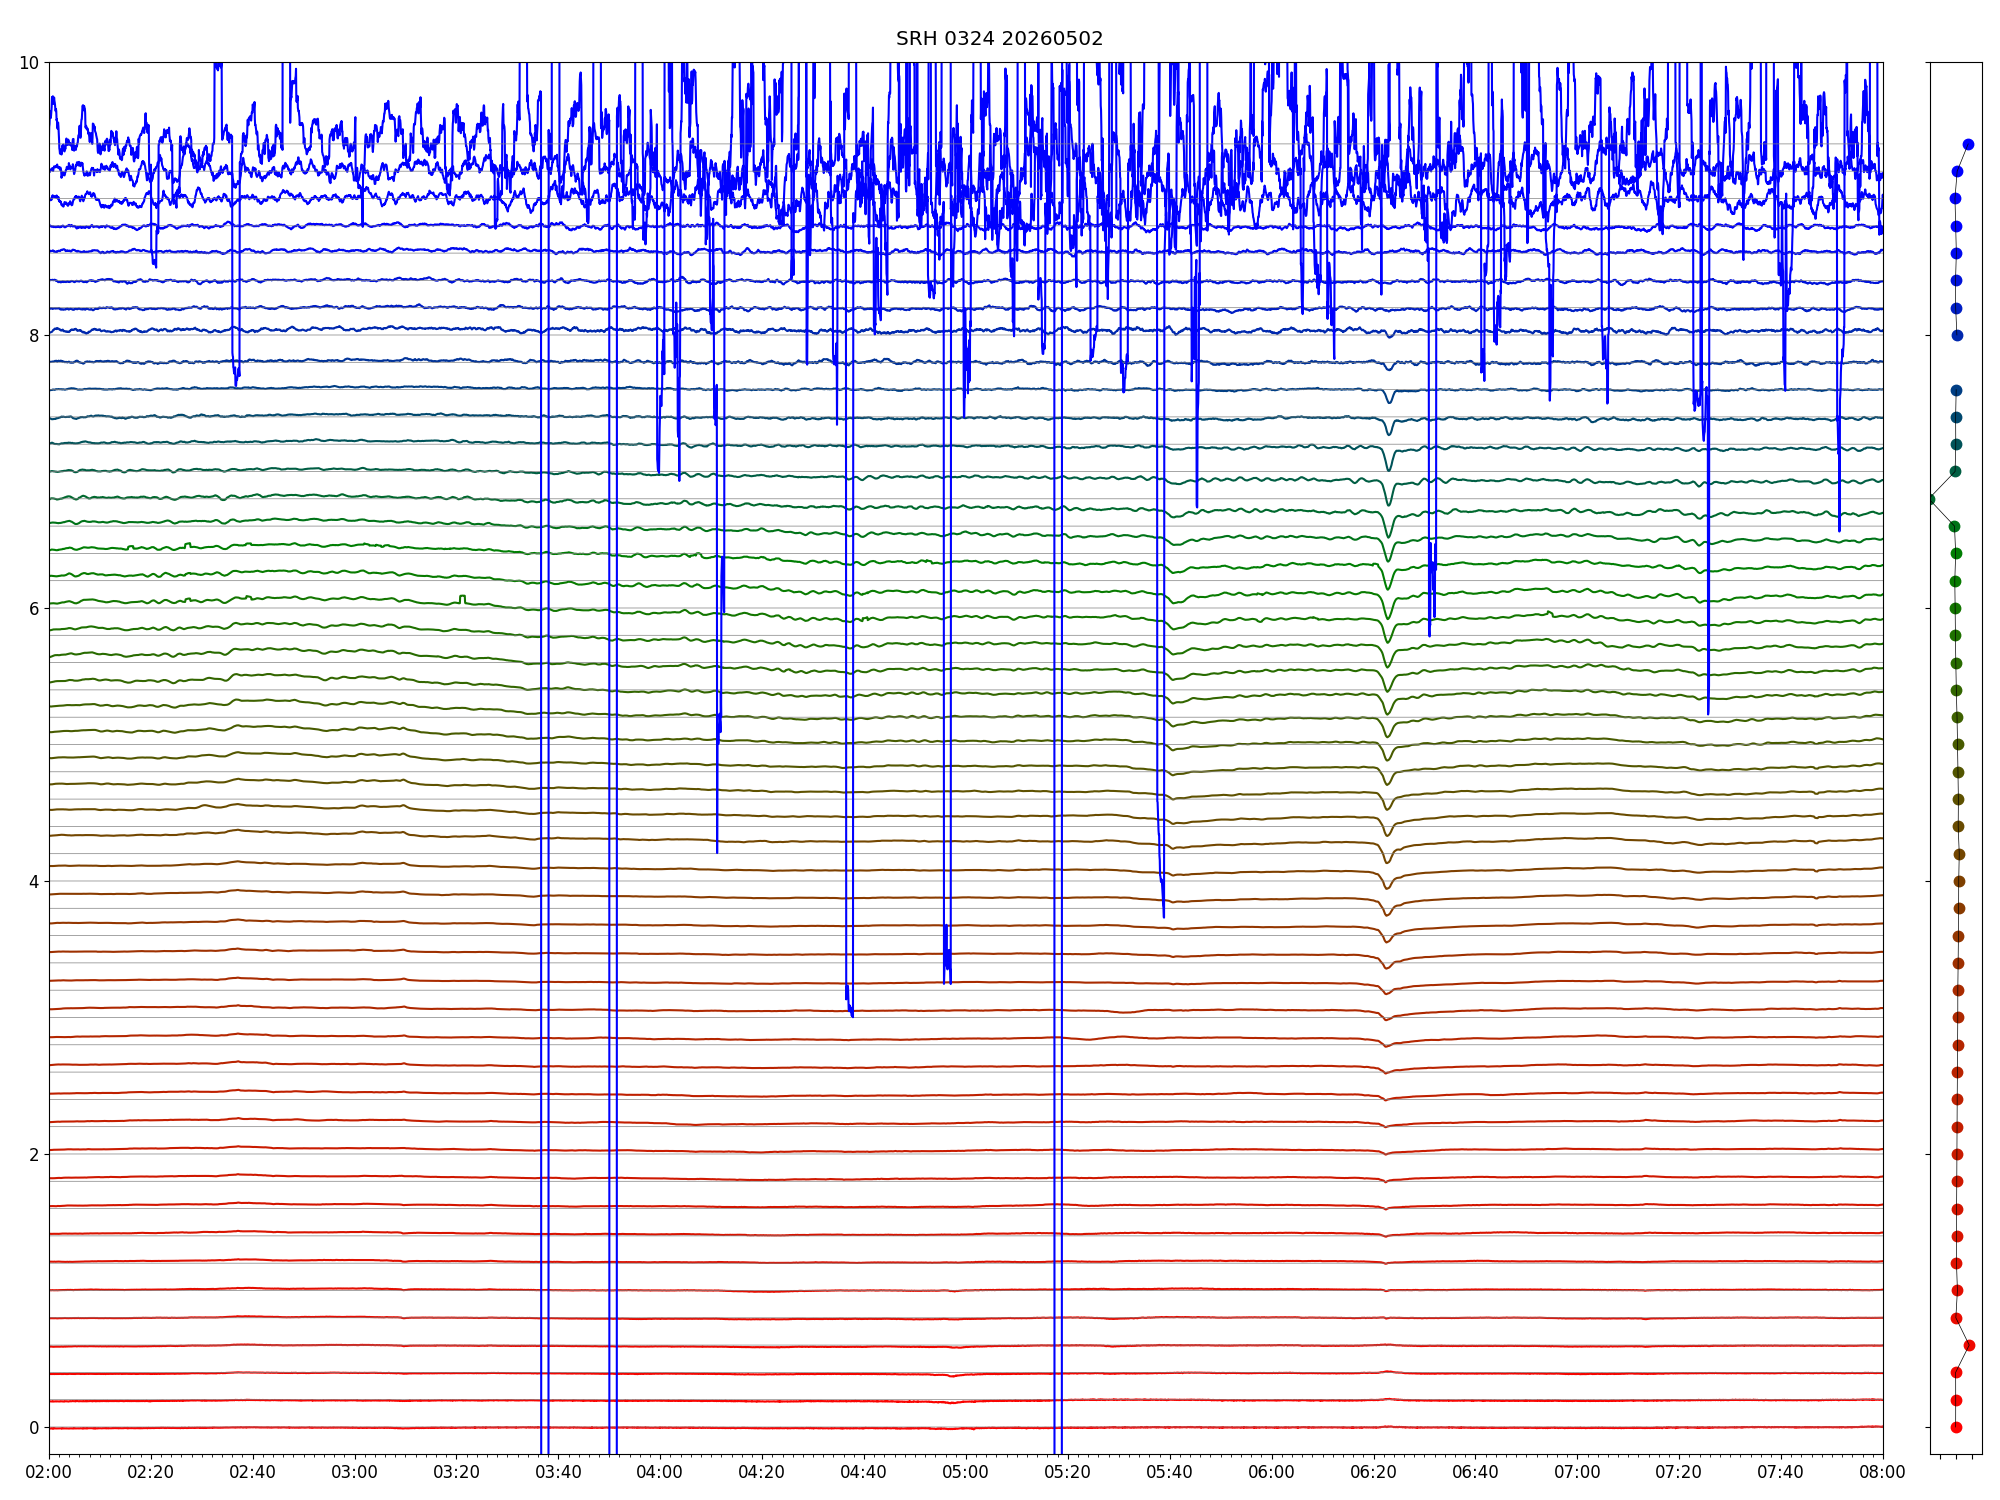Pick the time label "07:20"
Image resolution: width=2000 pixels, height=1500 pixels.
[1679, 1473]
